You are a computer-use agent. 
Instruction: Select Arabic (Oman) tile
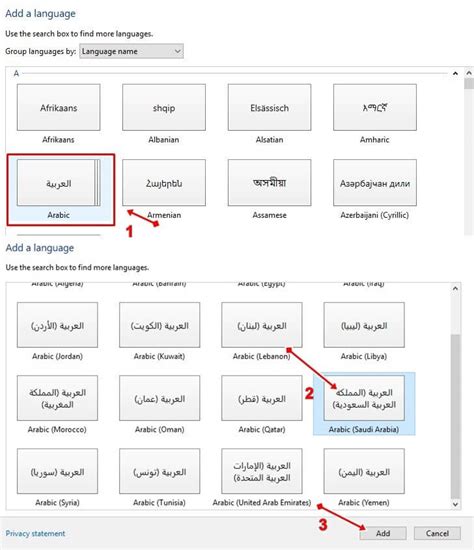pyautogui.click(x=160, y=398)
